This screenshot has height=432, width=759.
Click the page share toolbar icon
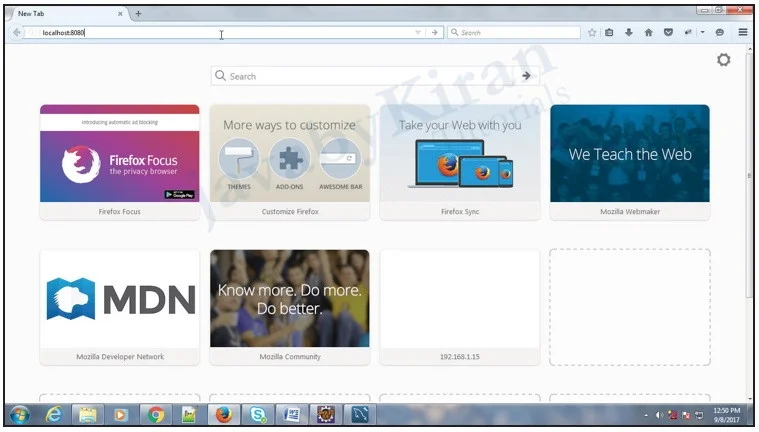point(688,32)
